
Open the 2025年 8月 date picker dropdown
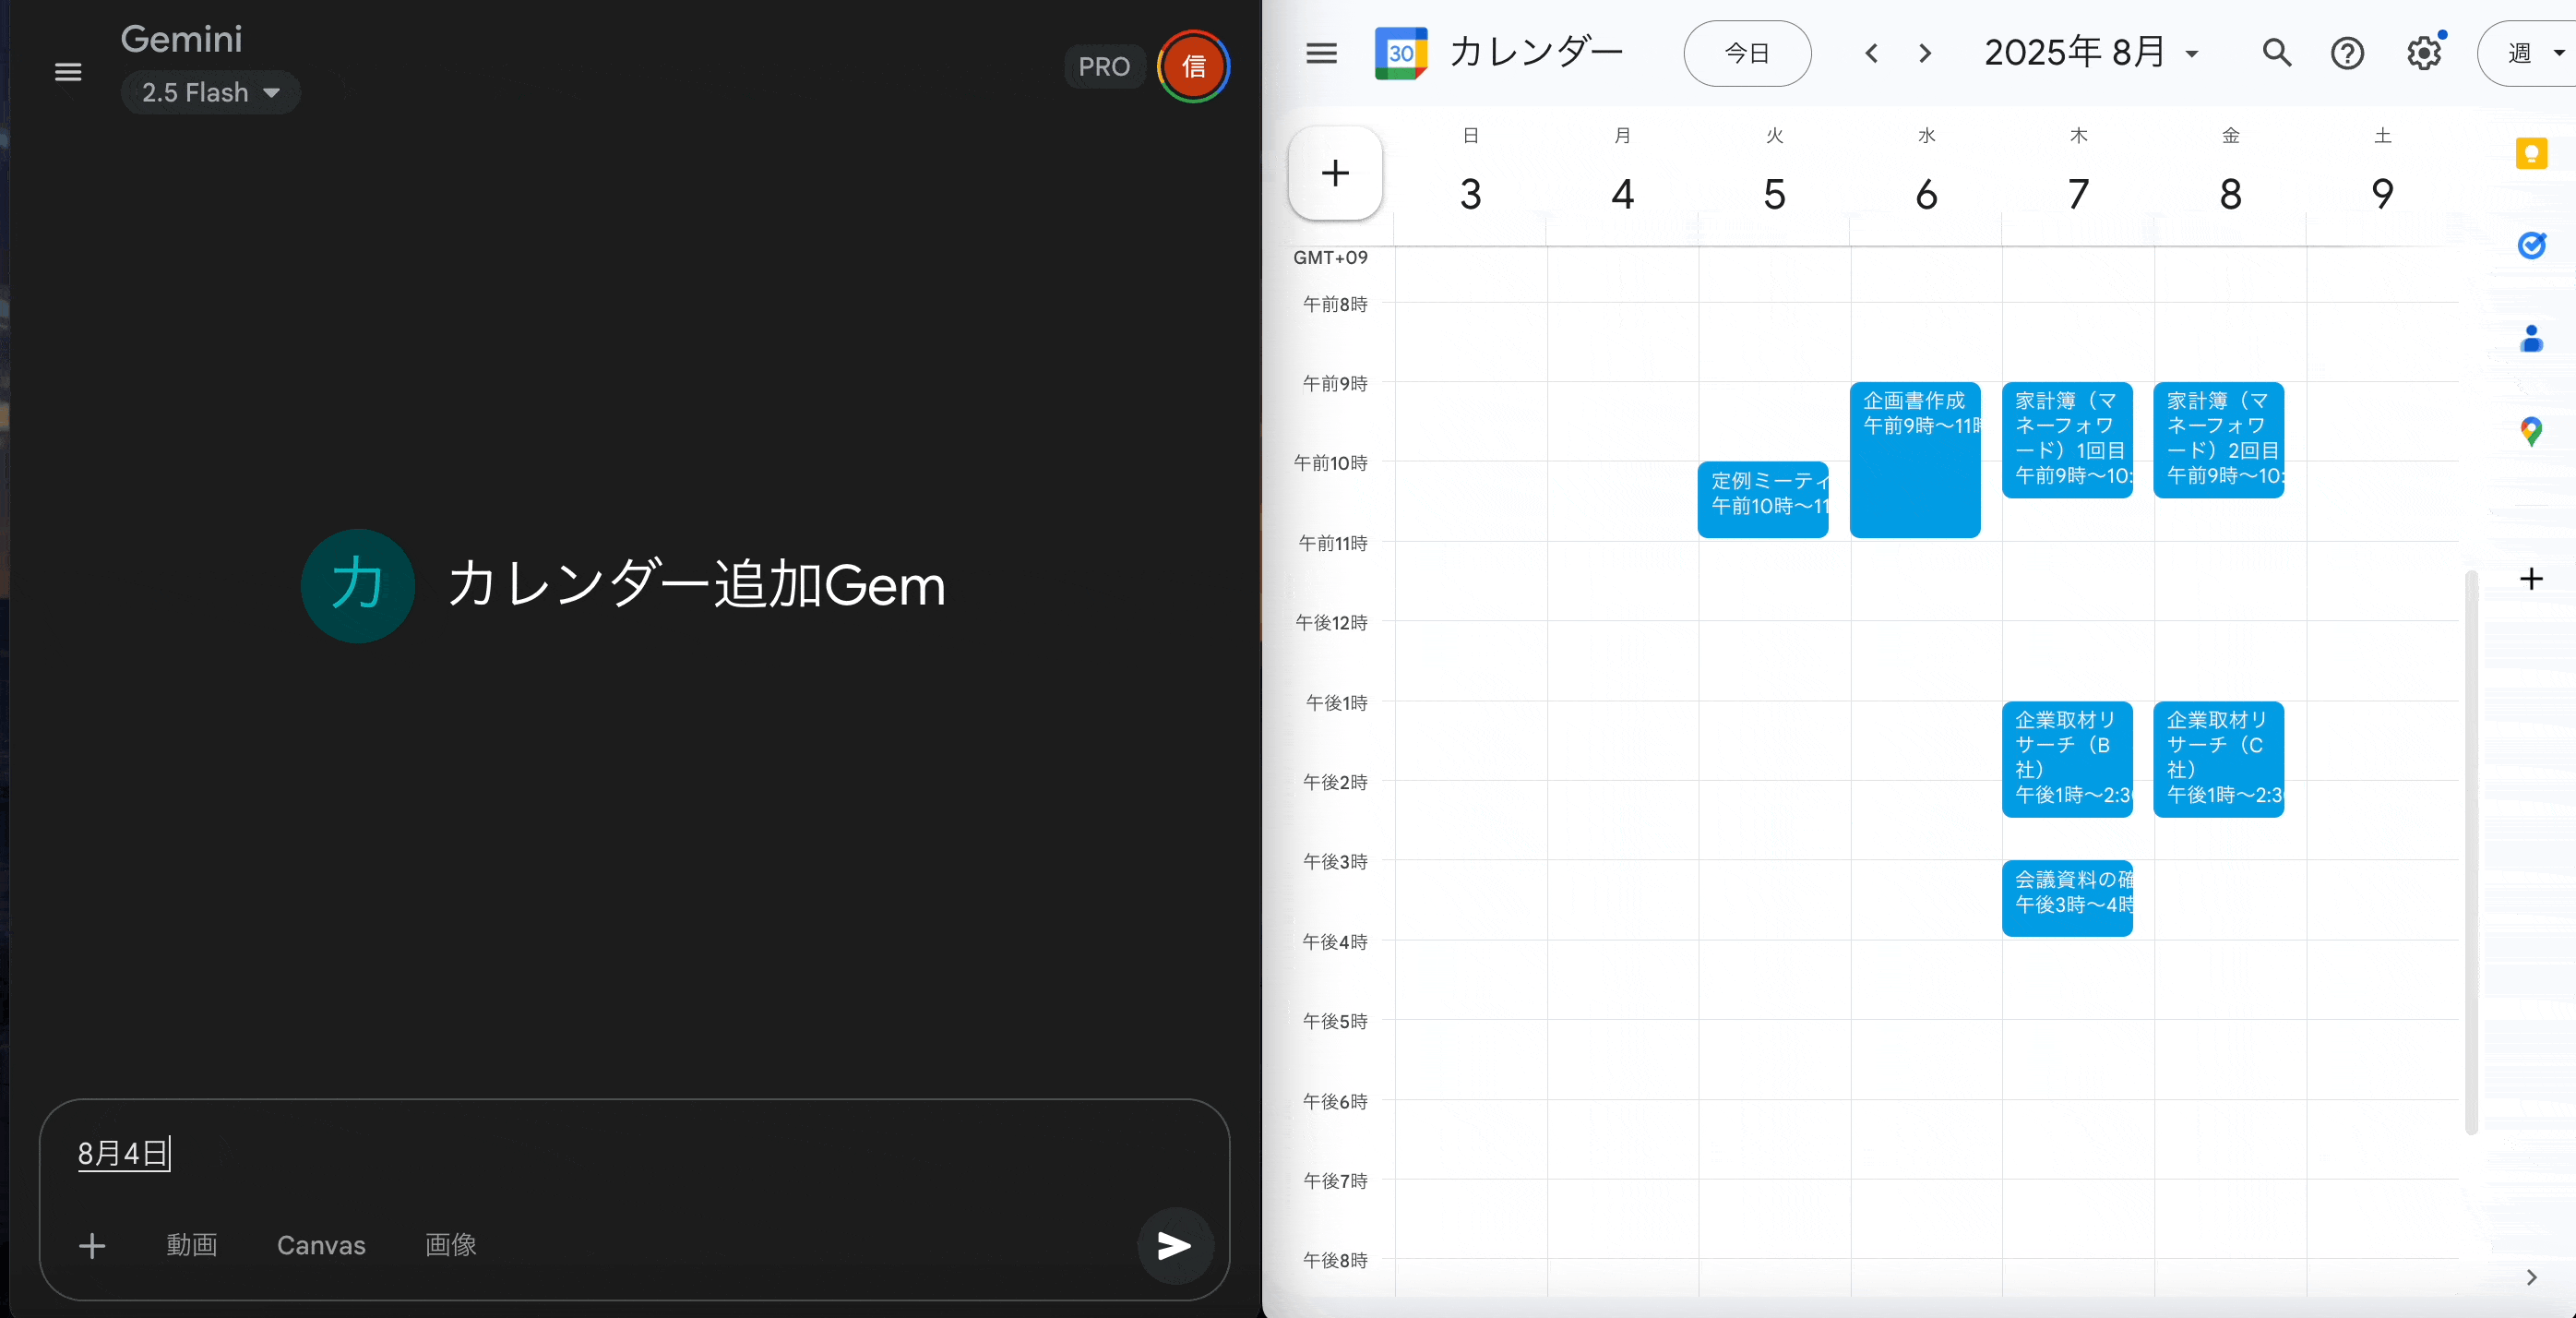click(x=2091, y=53)
